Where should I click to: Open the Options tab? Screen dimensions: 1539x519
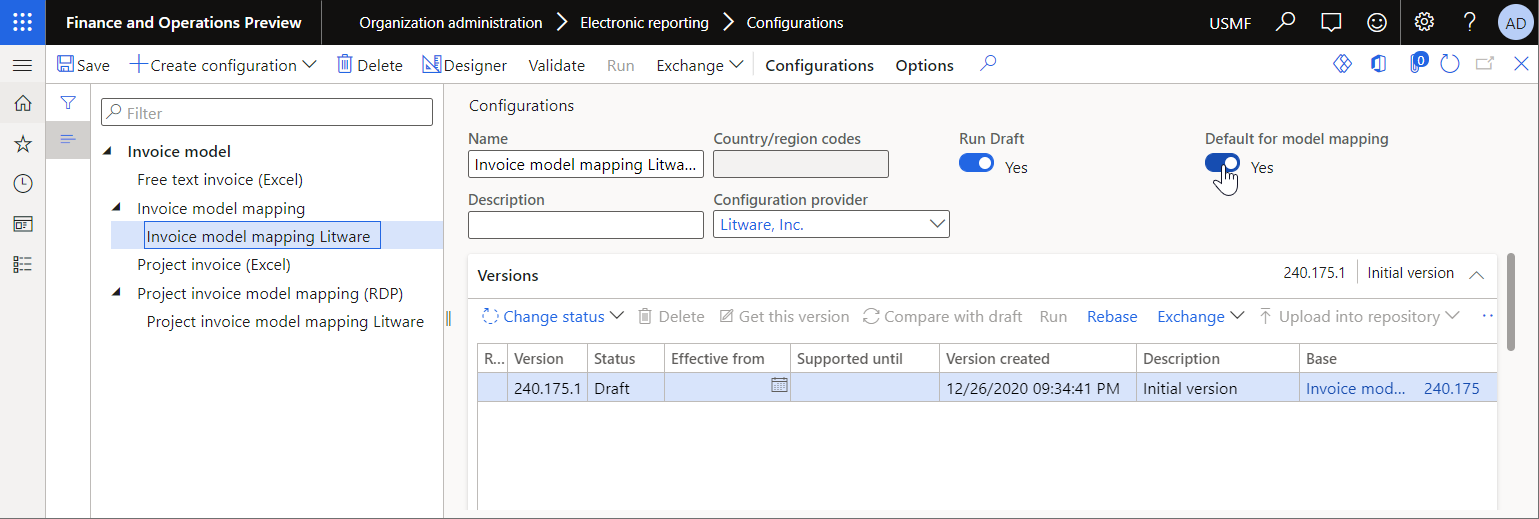coord(924,65)
